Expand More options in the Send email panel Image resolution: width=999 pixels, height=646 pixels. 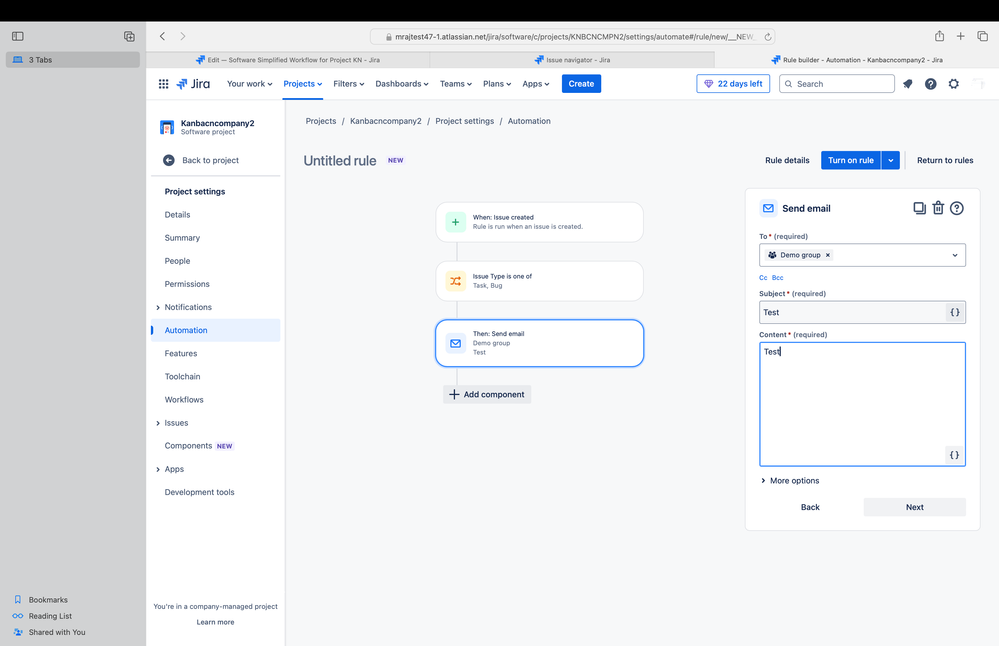(x=790, y=480)
